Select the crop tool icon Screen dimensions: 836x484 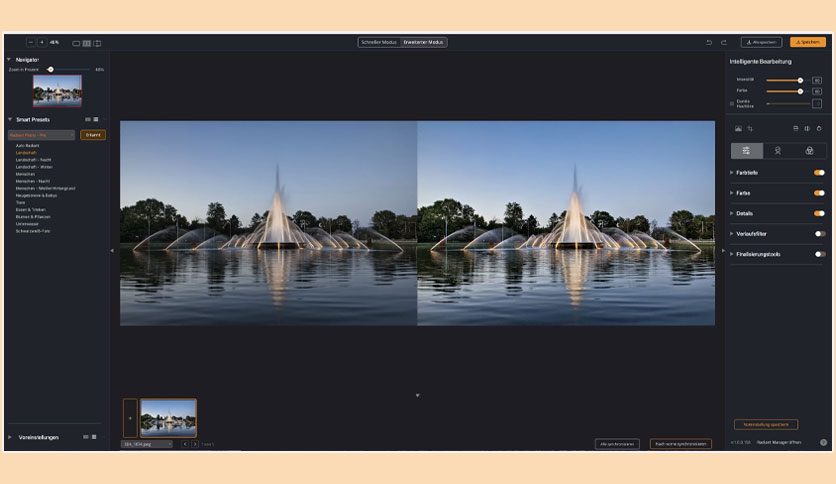tap(750, 128)
